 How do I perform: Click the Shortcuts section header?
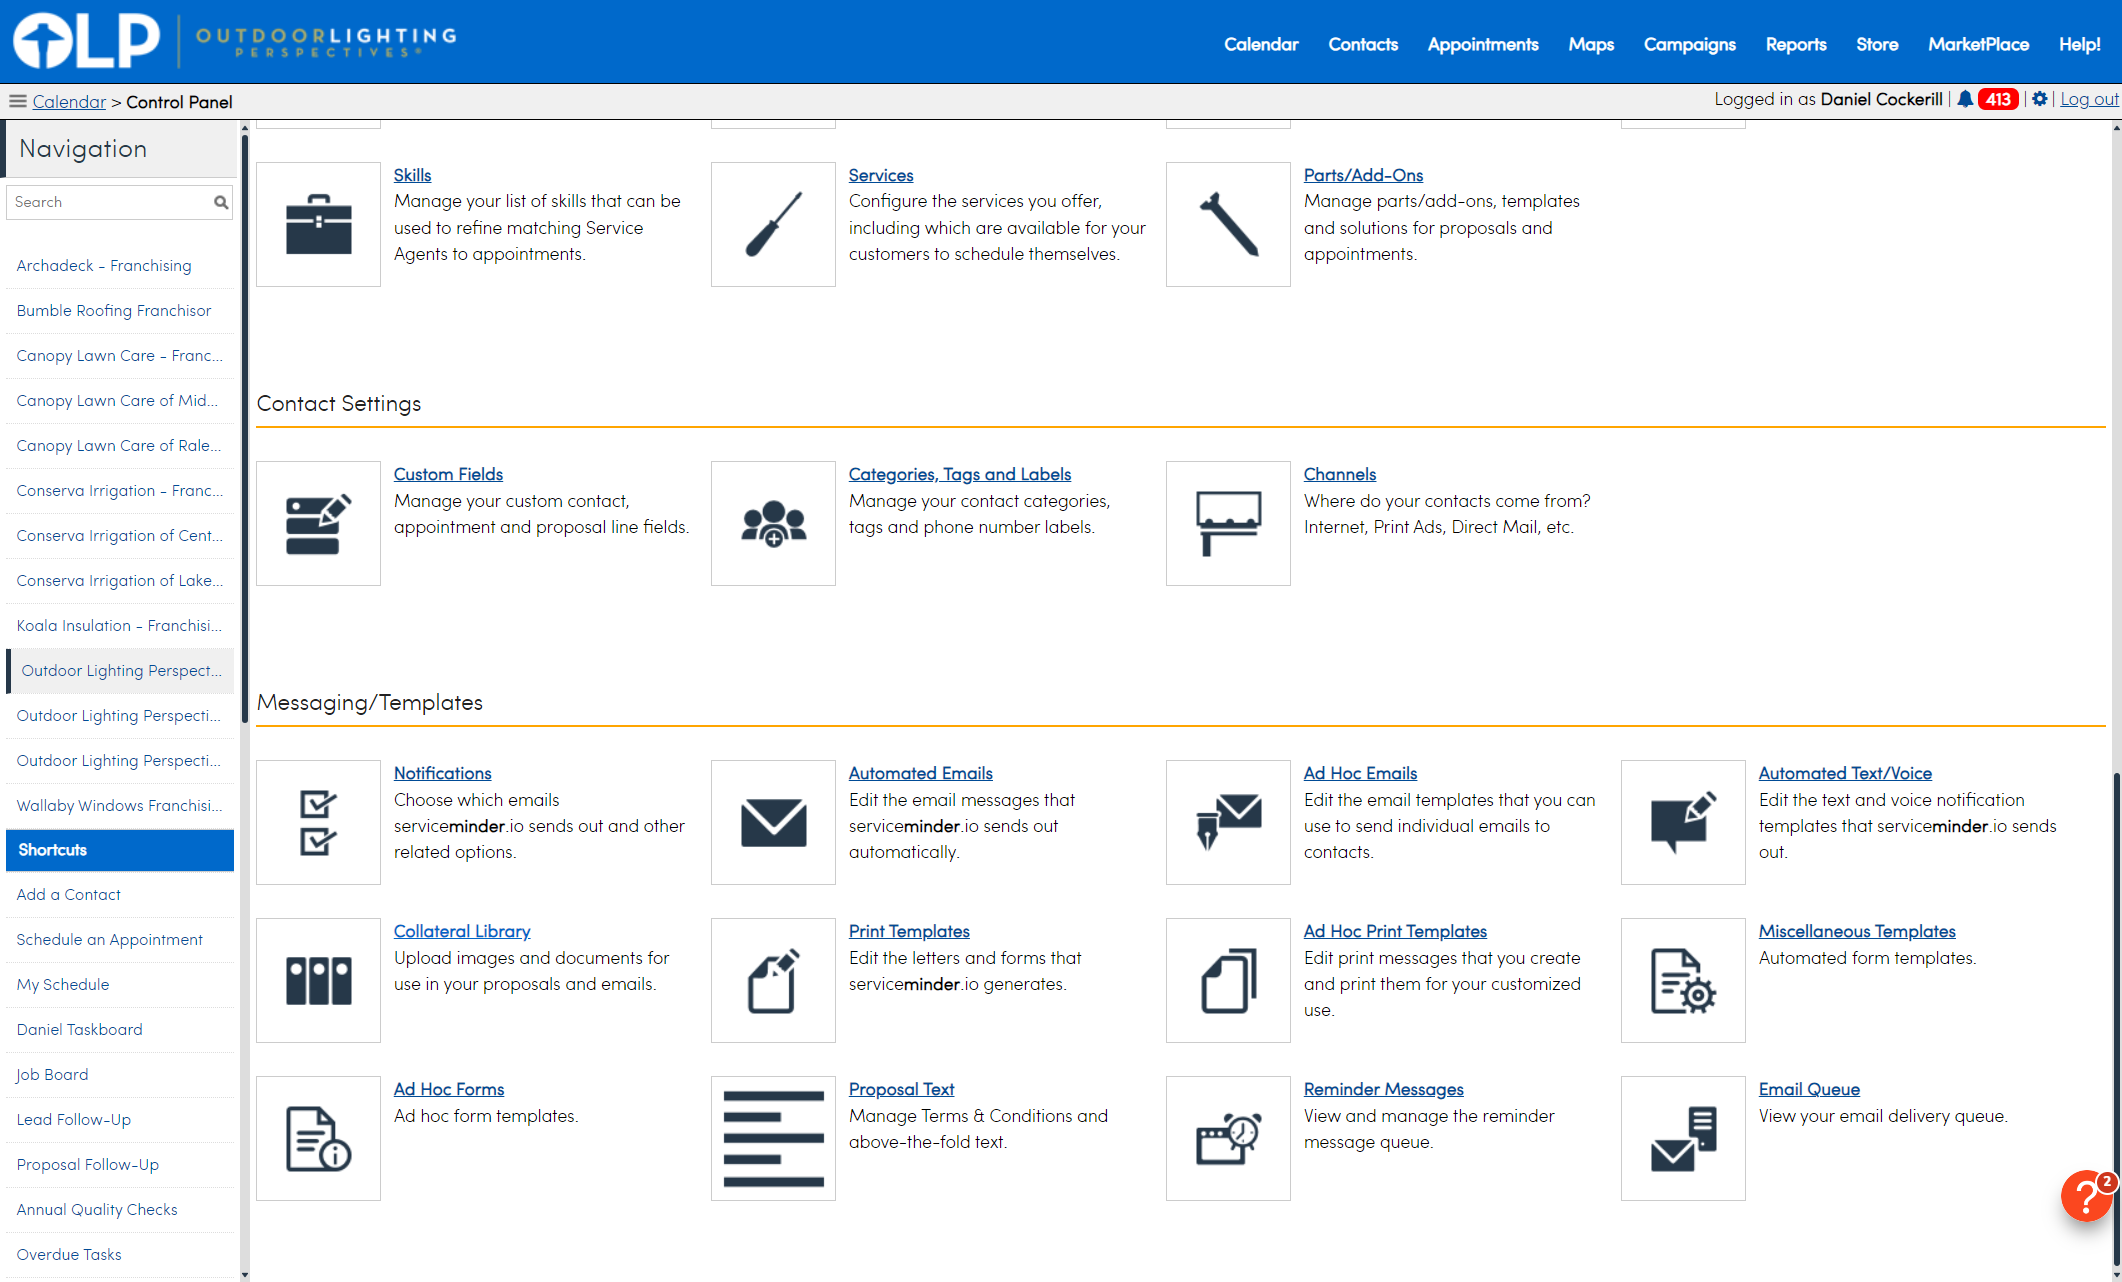(x=120, y=850)
